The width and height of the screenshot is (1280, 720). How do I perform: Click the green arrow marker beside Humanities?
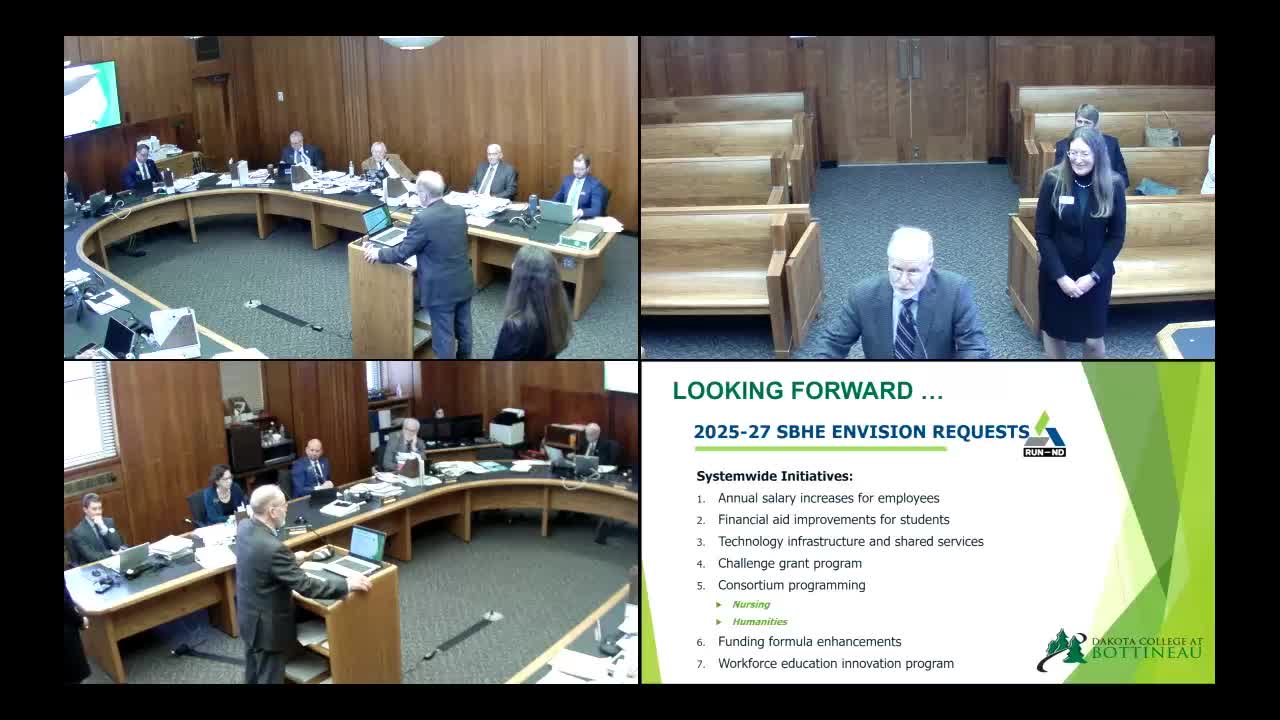pos(719,621)
